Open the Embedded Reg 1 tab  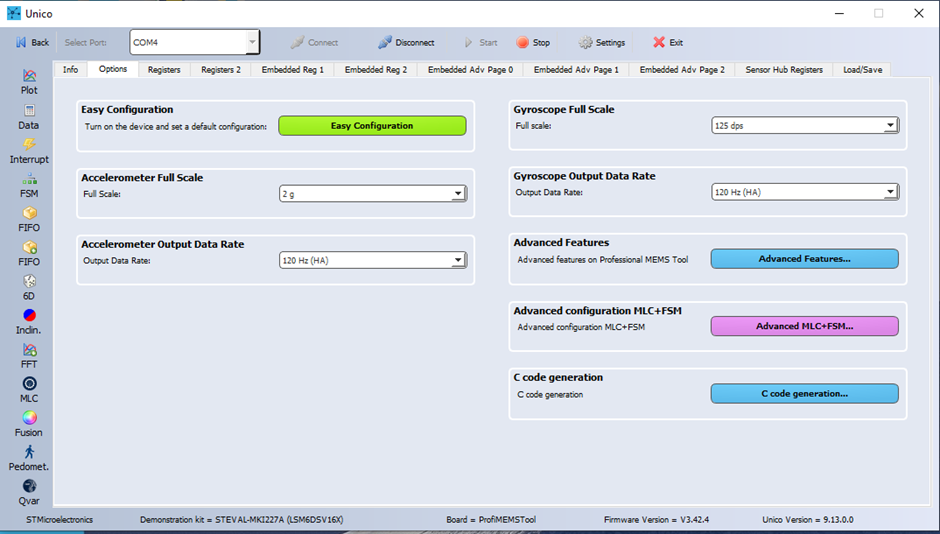pyautogui.click(x=293, y=70)
